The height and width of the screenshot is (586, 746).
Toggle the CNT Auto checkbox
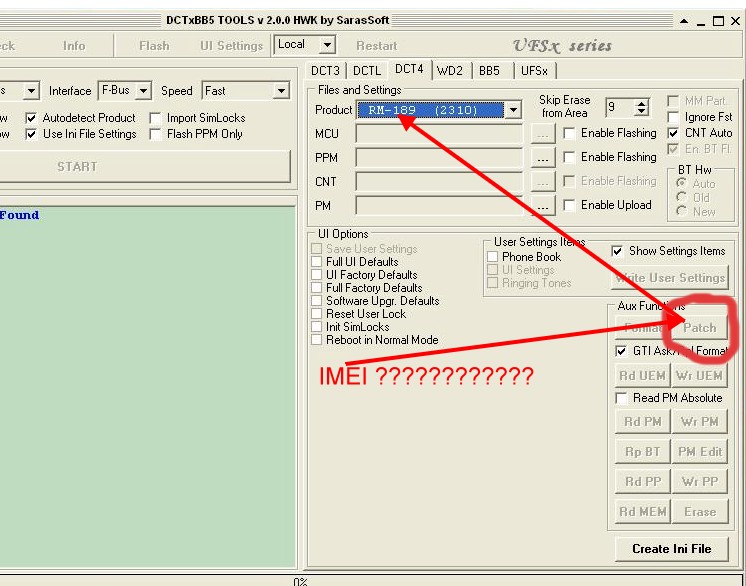(673, 133)
